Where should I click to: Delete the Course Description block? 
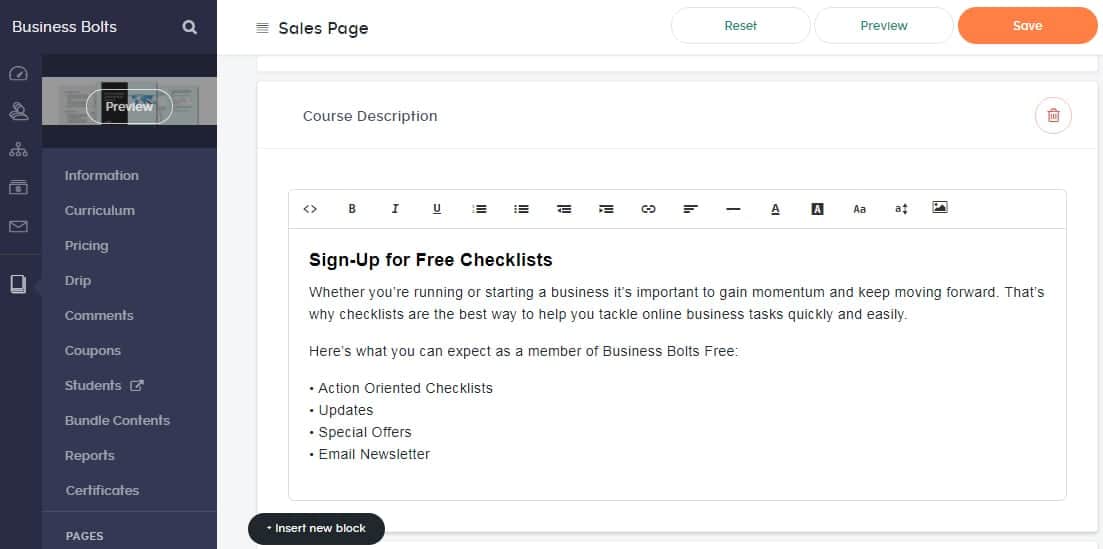coord(1053,116)
